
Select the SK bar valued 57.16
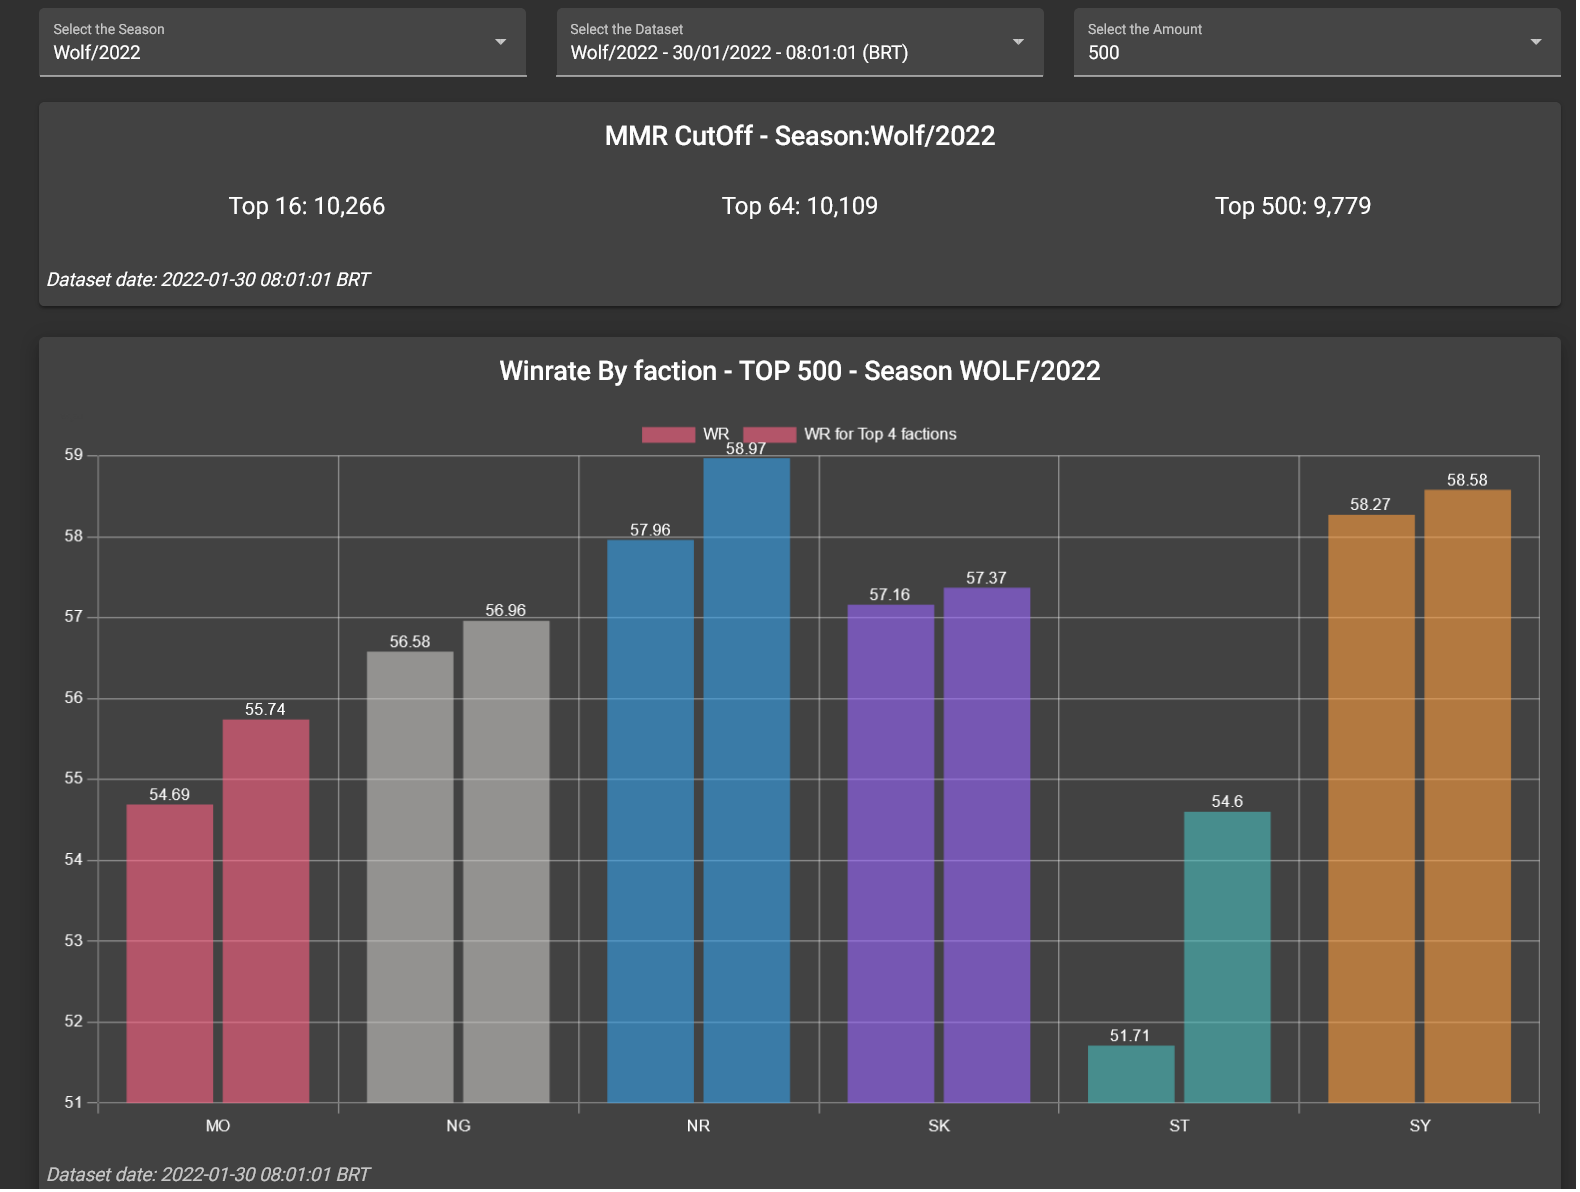[x=891, y=854]
